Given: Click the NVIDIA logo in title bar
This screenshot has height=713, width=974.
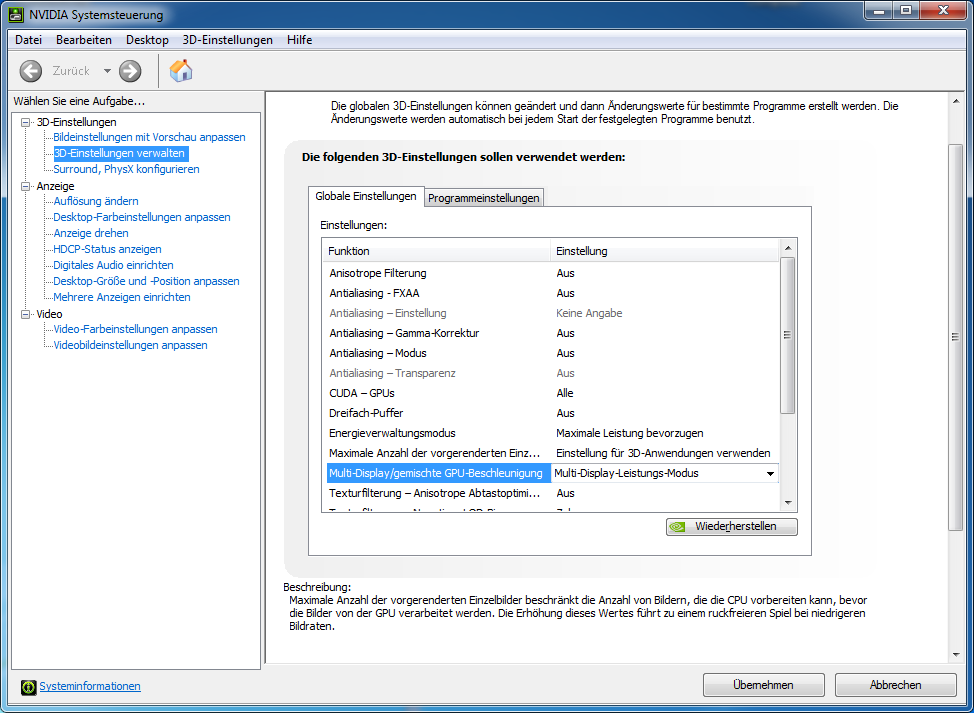Looking at the screenshot, I should [18, 14].
